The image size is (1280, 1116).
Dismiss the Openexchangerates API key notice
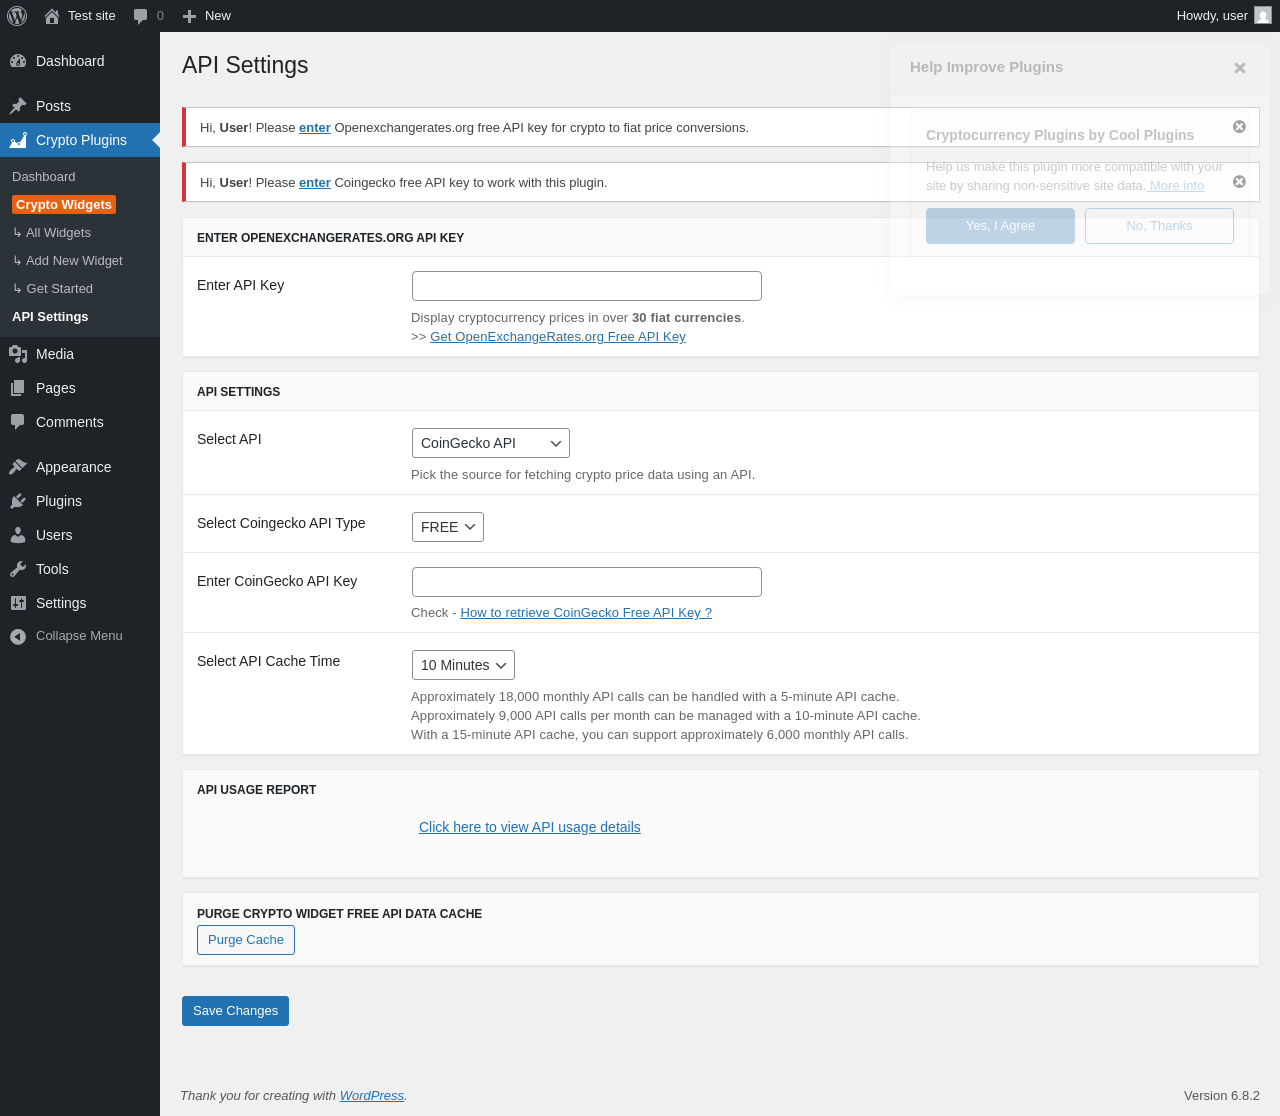(1239, 127)
